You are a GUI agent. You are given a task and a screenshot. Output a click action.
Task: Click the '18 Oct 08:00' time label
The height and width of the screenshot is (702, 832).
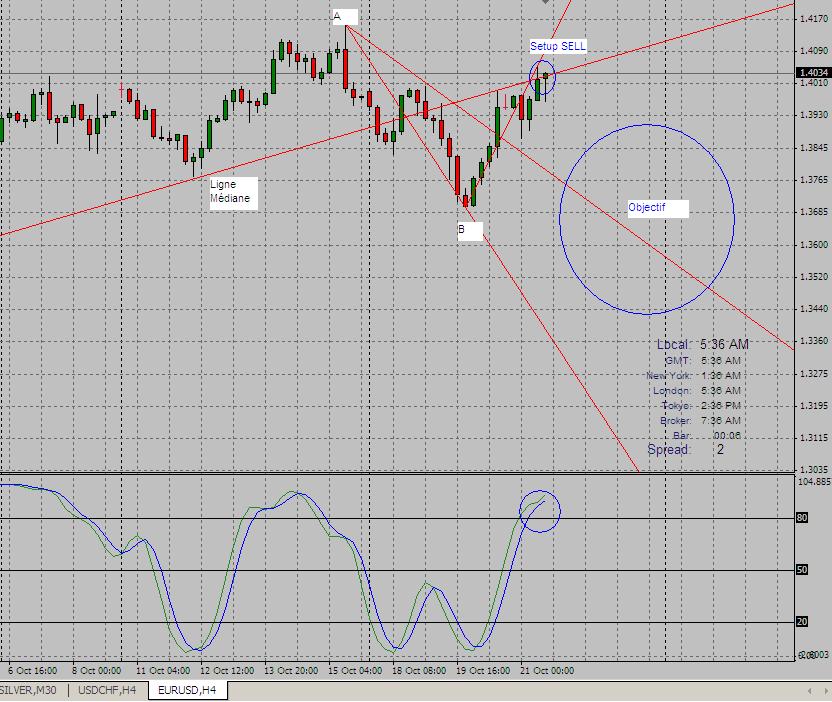pyautogui.click(x=419, y=671)
